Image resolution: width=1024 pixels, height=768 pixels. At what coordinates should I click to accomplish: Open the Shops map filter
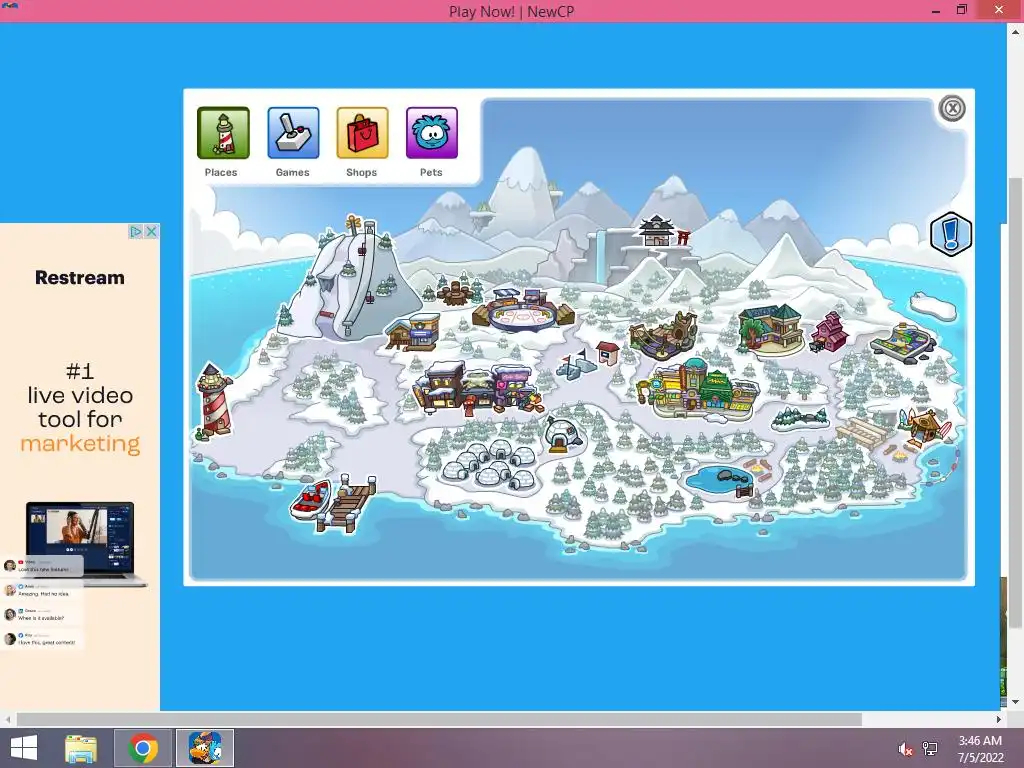[x=362, y=133]
